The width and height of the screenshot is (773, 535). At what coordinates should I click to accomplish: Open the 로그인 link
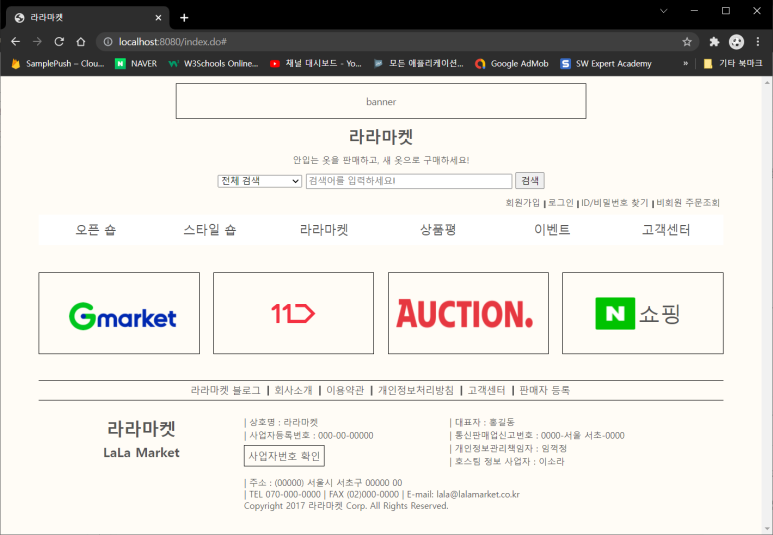click(x=561, y=203)
